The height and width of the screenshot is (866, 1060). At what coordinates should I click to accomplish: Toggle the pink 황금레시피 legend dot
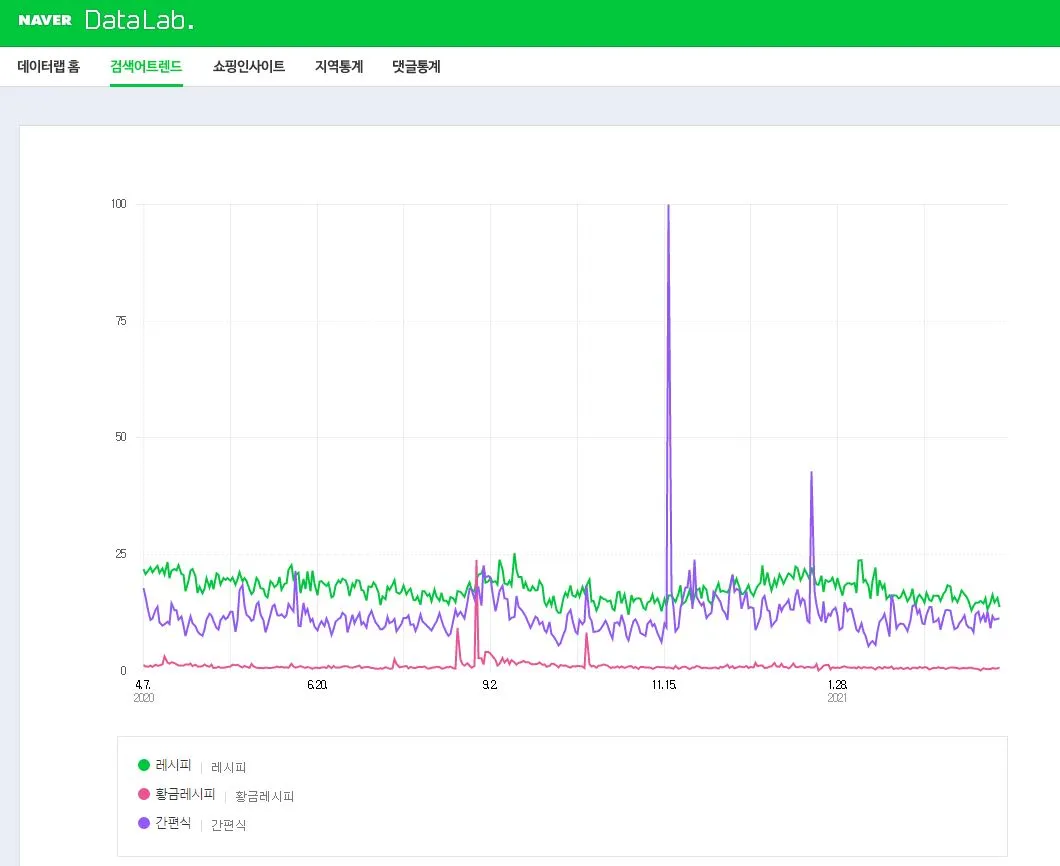[x=144, y=794]
